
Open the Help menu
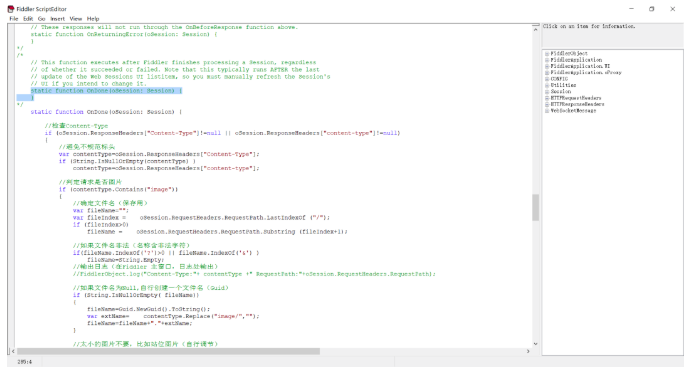pyautogui.click(x=93, y=19)
